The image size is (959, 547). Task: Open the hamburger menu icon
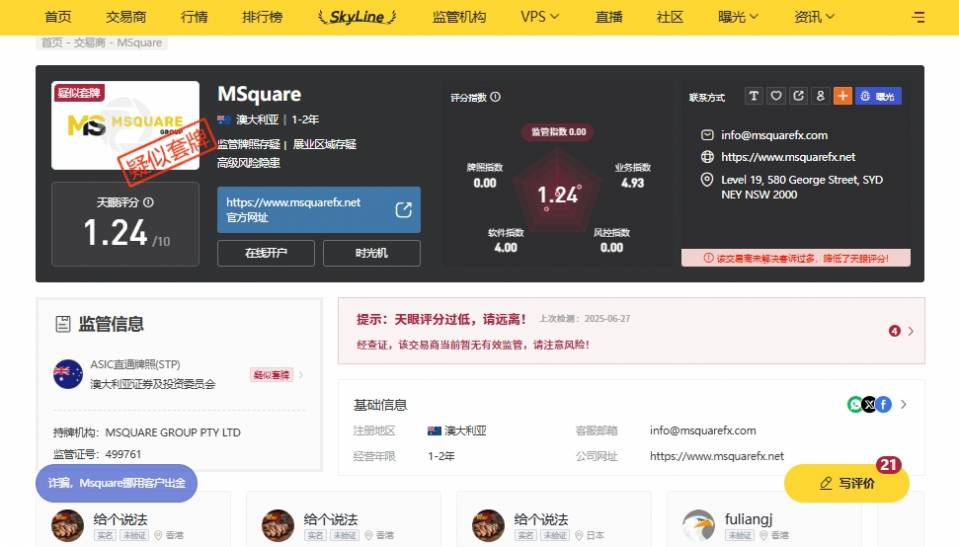tap(918, 17)
